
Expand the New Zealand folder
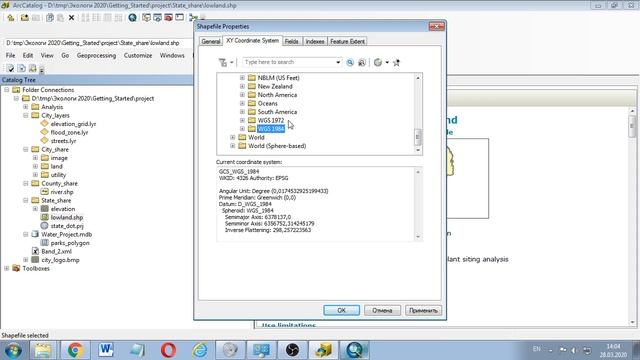pos(242,86)
